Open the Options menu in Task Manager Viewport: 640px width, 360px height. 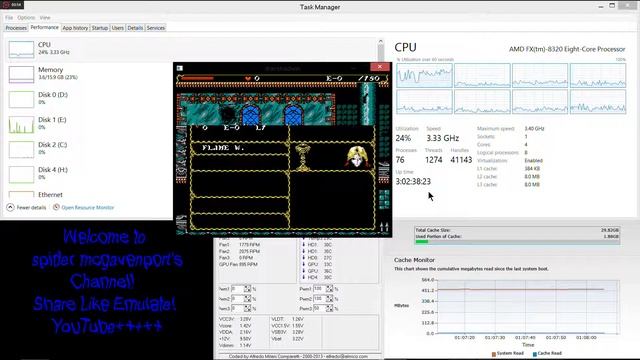(26, 18)
